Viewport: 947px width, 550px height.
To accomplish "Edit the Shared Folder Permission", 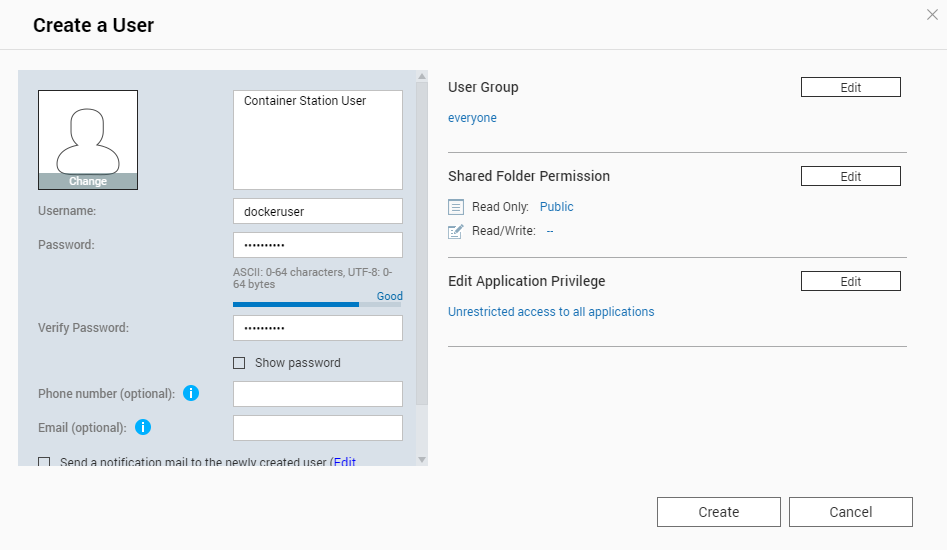I will point(850,177).
